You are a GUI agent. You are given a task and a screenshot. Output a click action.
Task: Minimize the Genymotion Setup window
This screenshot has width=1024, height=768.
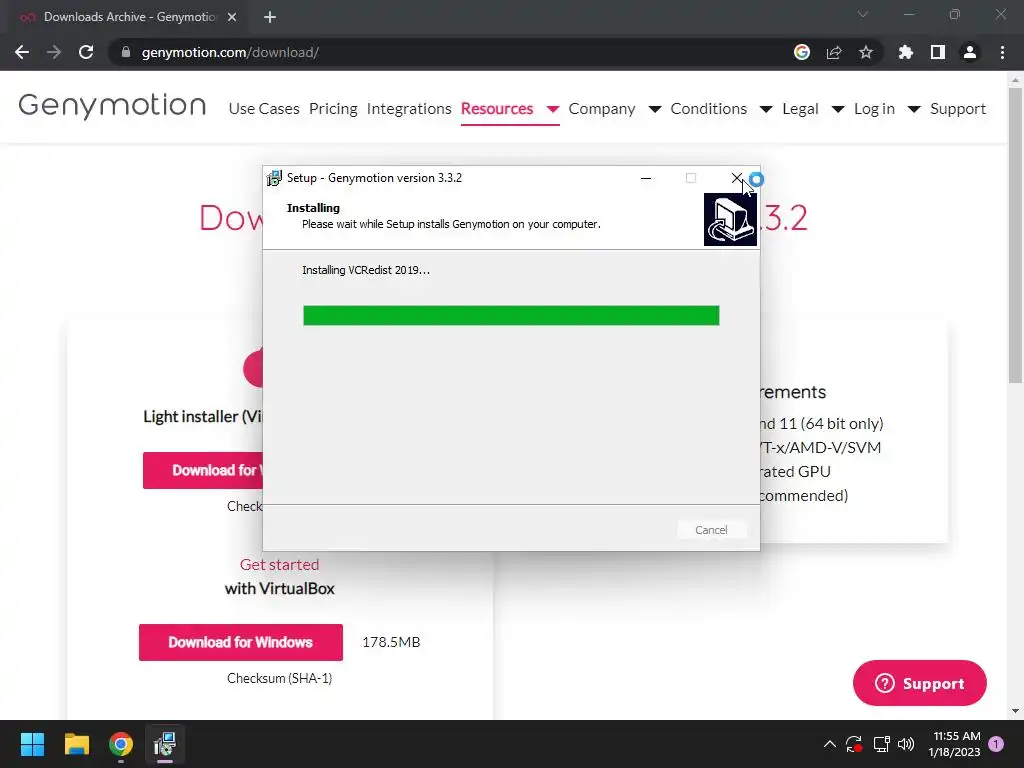646,178
